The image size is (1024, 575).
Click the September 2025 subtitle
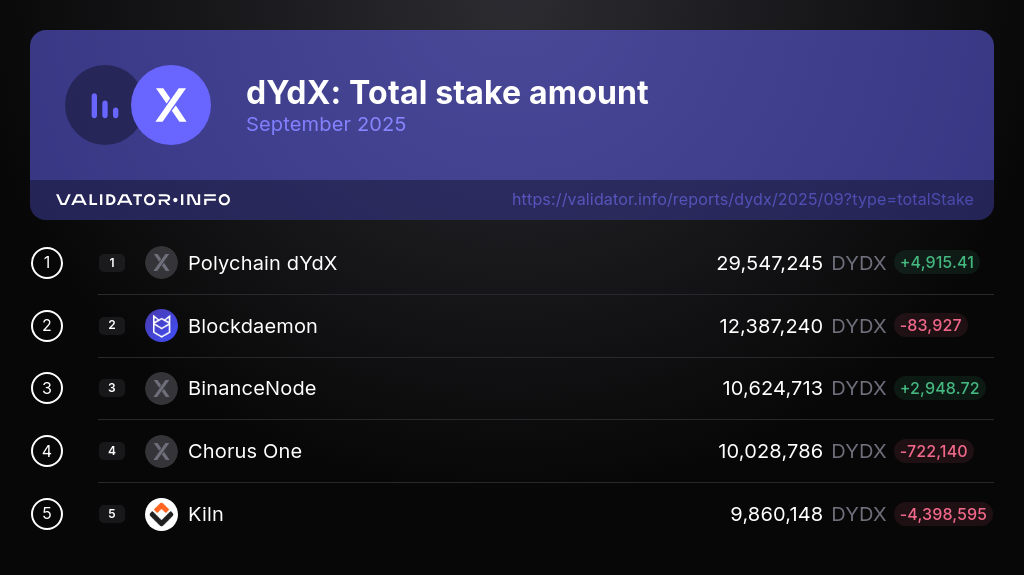pos(326,125)
